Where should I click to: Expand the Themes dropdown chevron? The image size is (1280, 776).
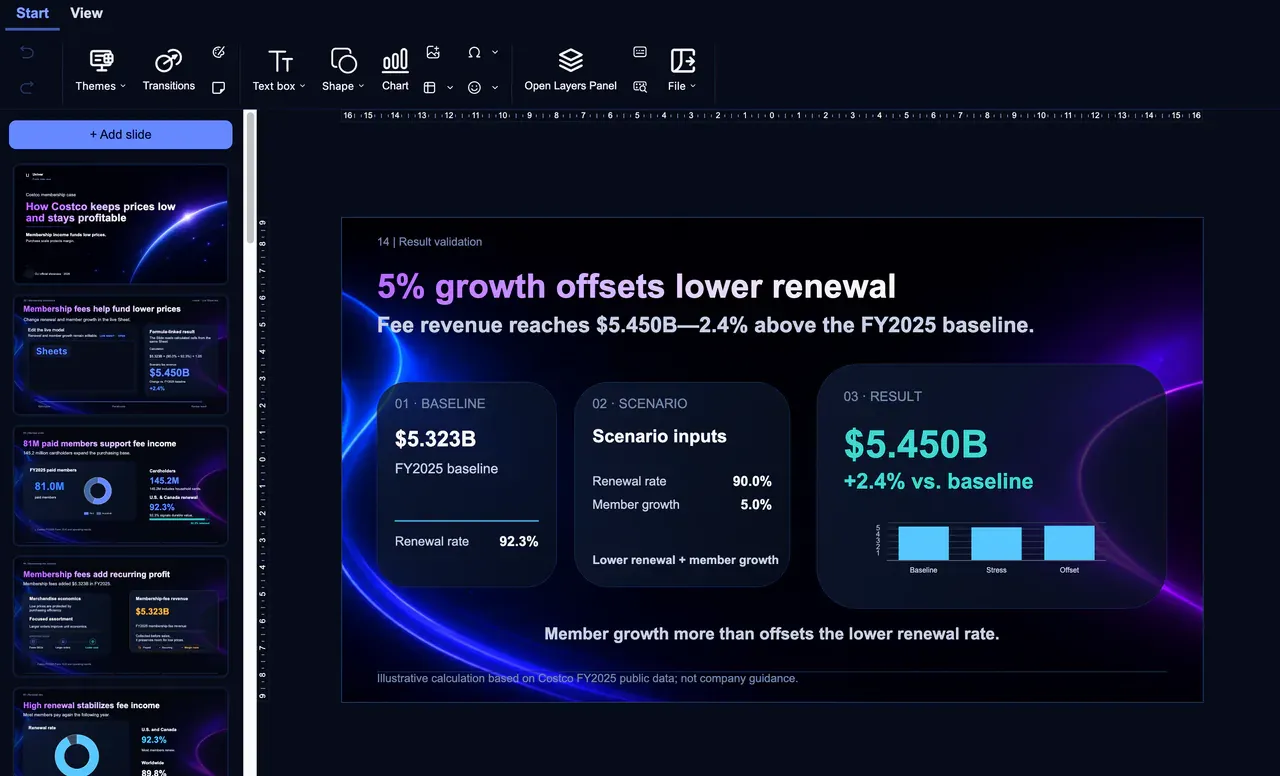coord(123,86)
